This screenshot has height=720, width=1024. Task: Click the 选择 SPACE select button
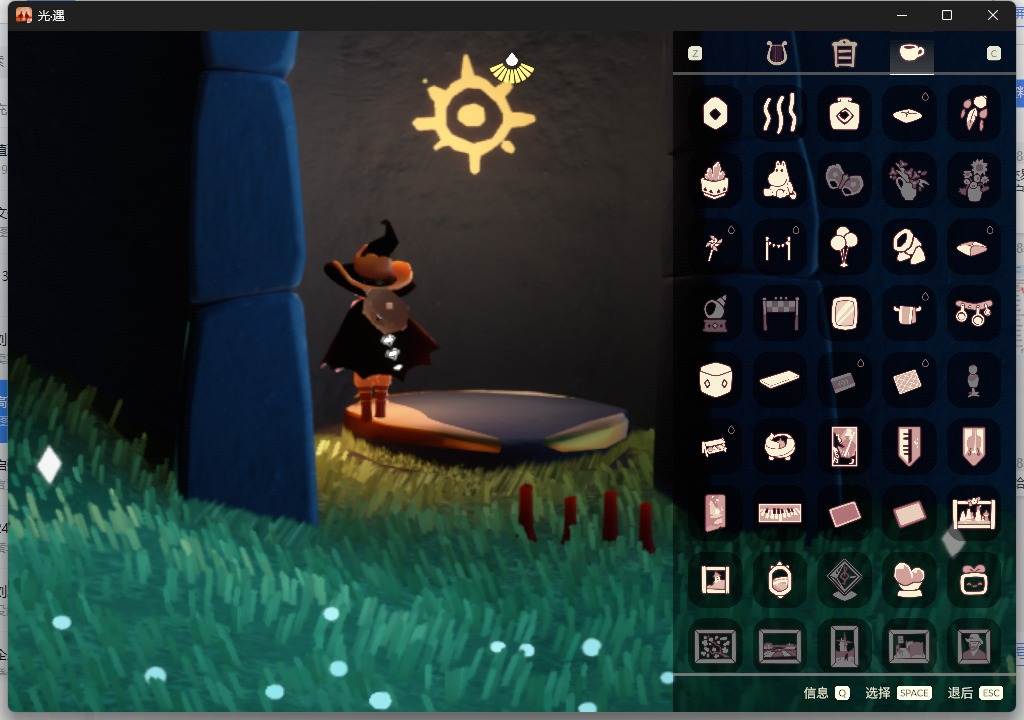click(x=898, y=693)
